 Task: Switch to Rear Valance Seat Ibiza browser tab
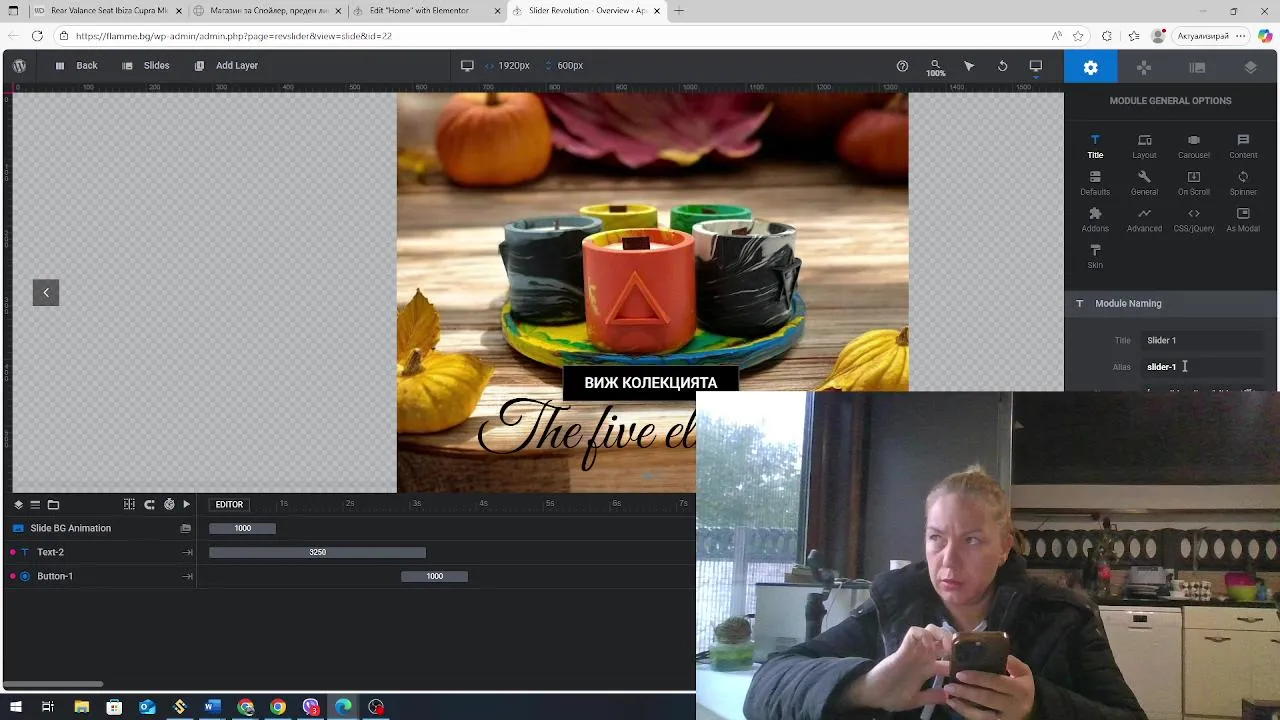click(x=107, y=11)
